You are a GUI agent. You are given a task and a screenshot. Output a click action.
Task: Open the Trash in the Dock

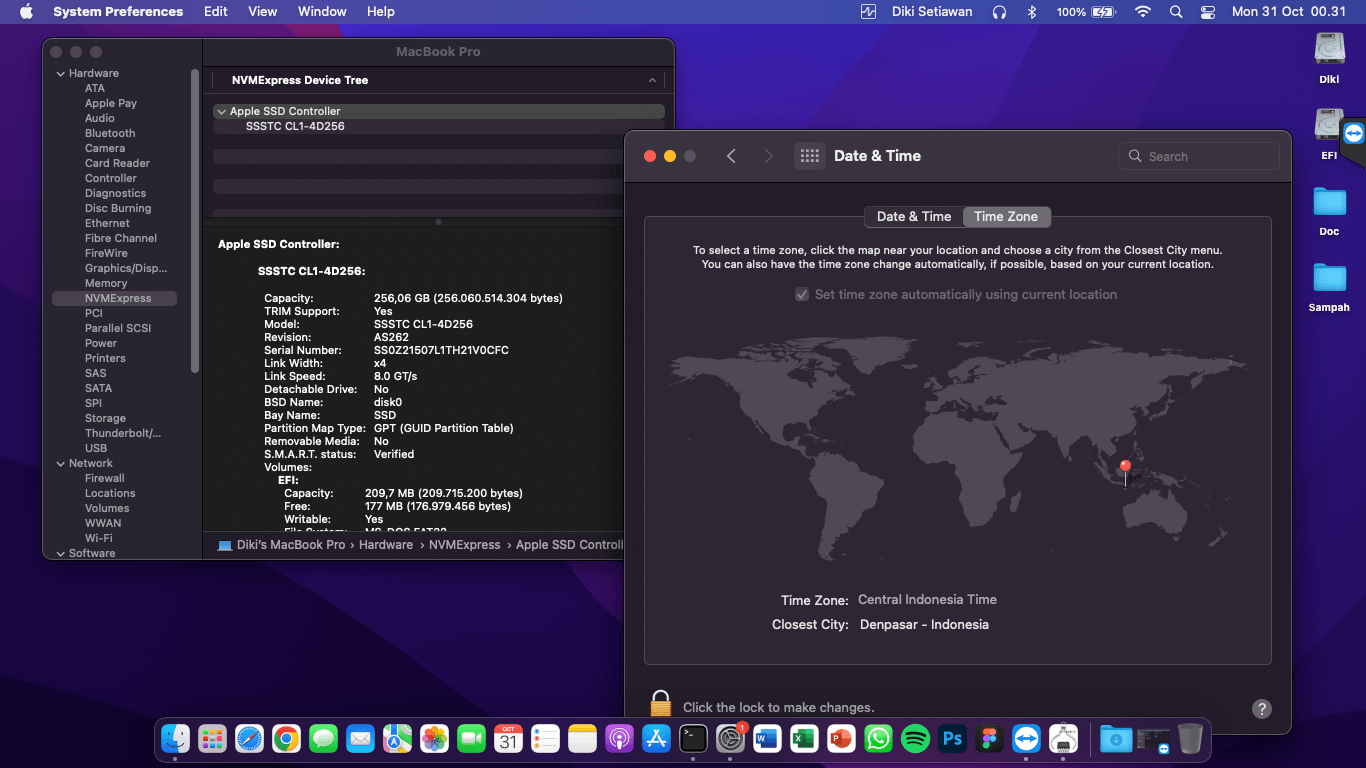click(1190, 739)
